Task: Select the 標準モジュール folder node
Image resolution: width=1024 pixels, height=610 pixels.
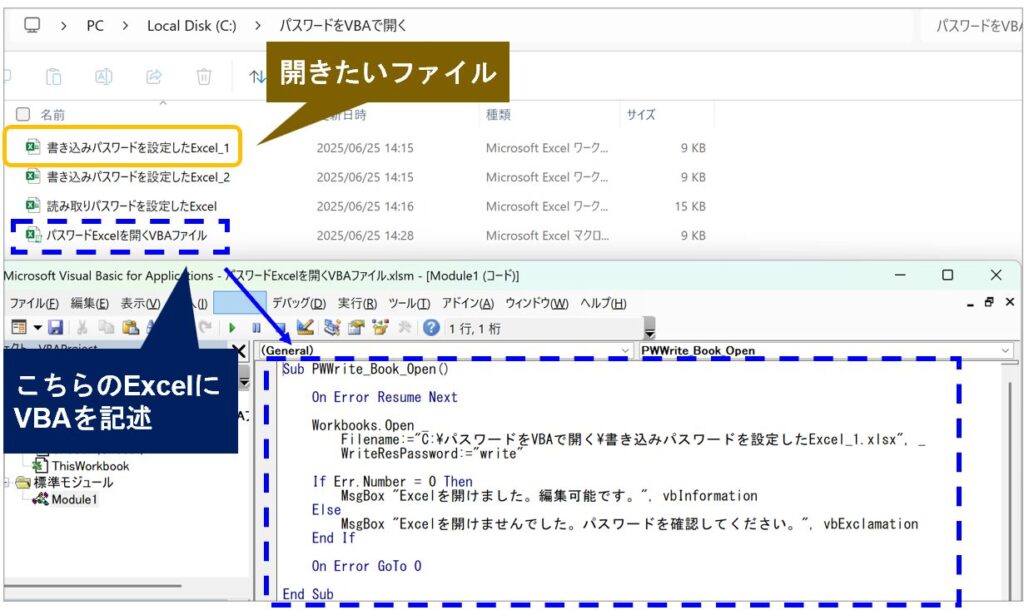Action: click(x=73, y=483)
